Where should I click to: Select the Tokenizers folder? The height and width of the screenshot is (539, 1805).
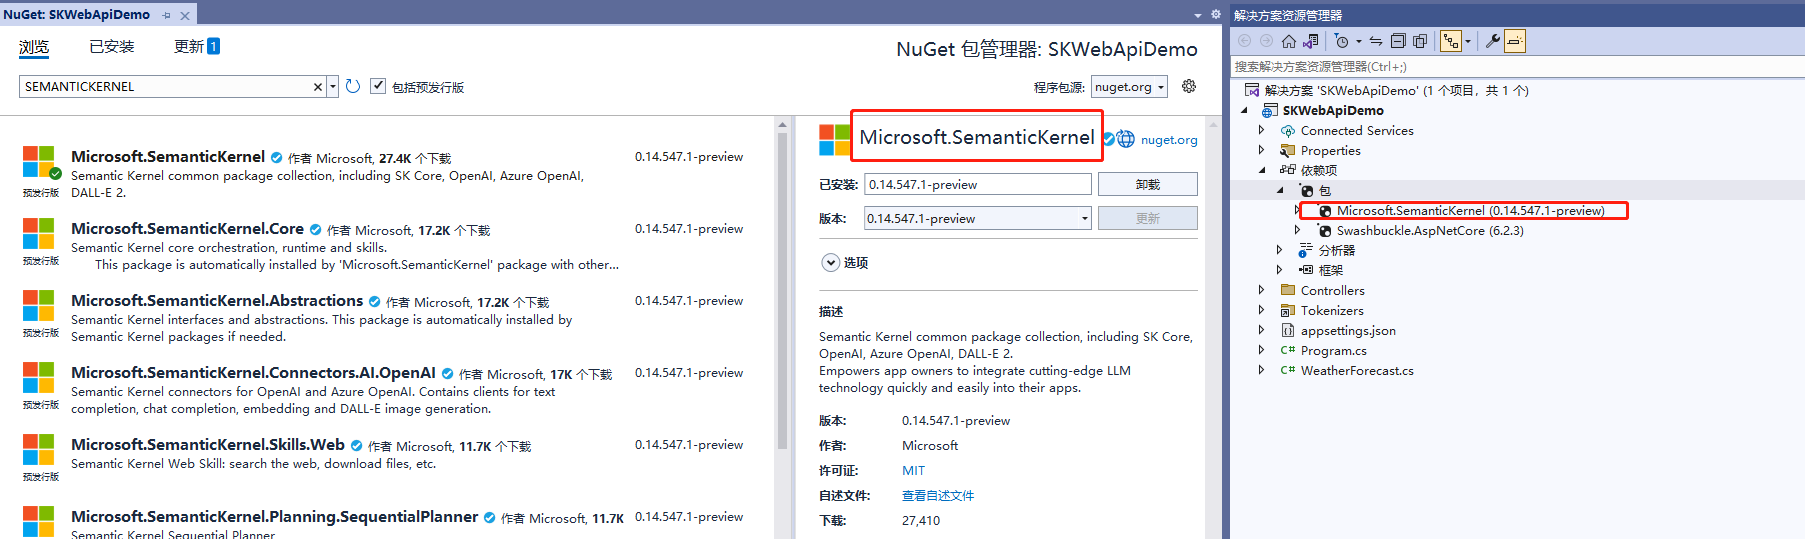coord(1332,311)
